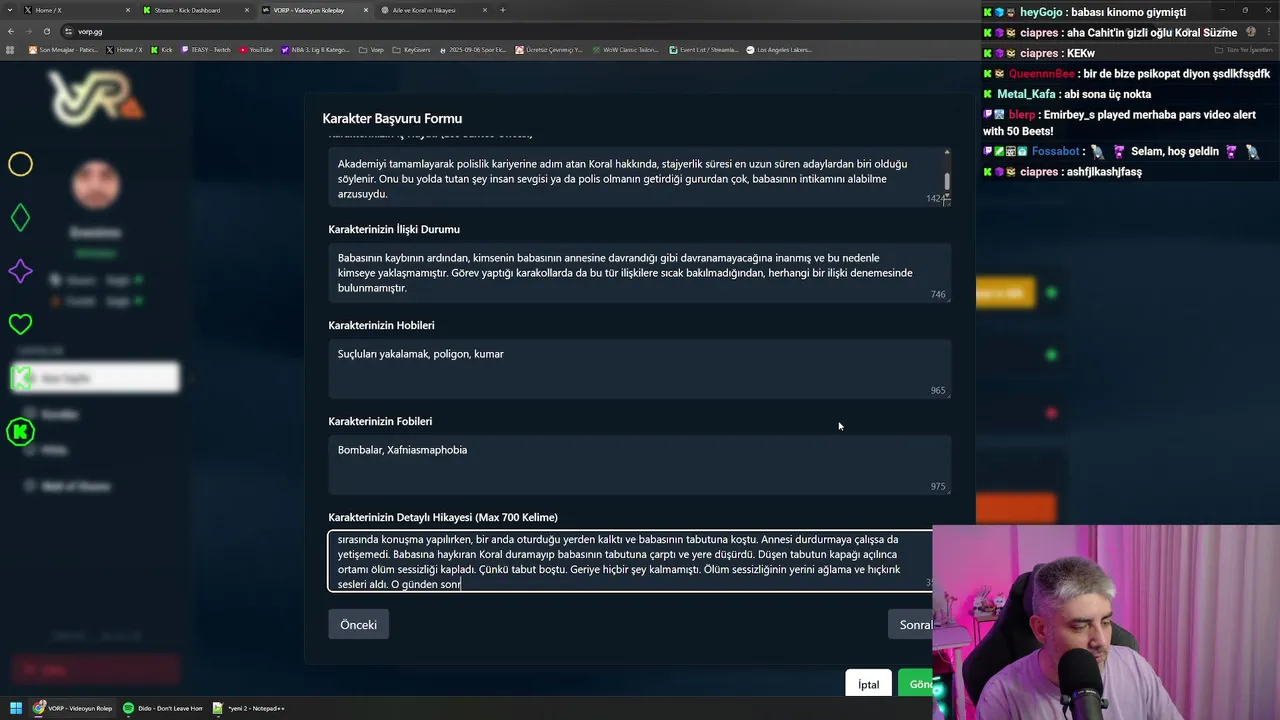1280x720 pixels.
Task: Click the Önceki button
Action: coord(358,624)
